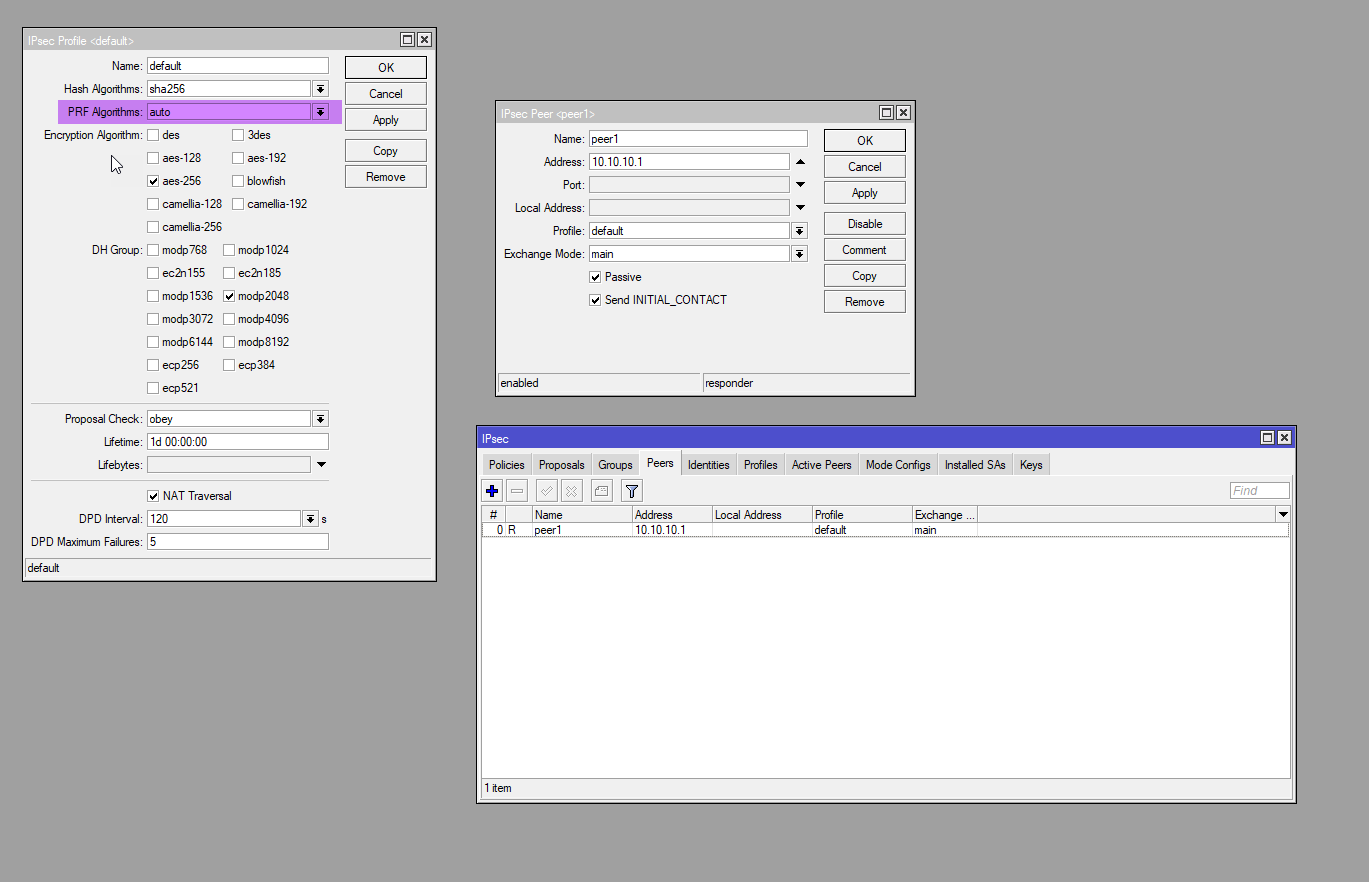The height and width of the screenshot is (882, 1369).
Task: Open the Hash Algorithms dropdown
Action: coord(320,89)
